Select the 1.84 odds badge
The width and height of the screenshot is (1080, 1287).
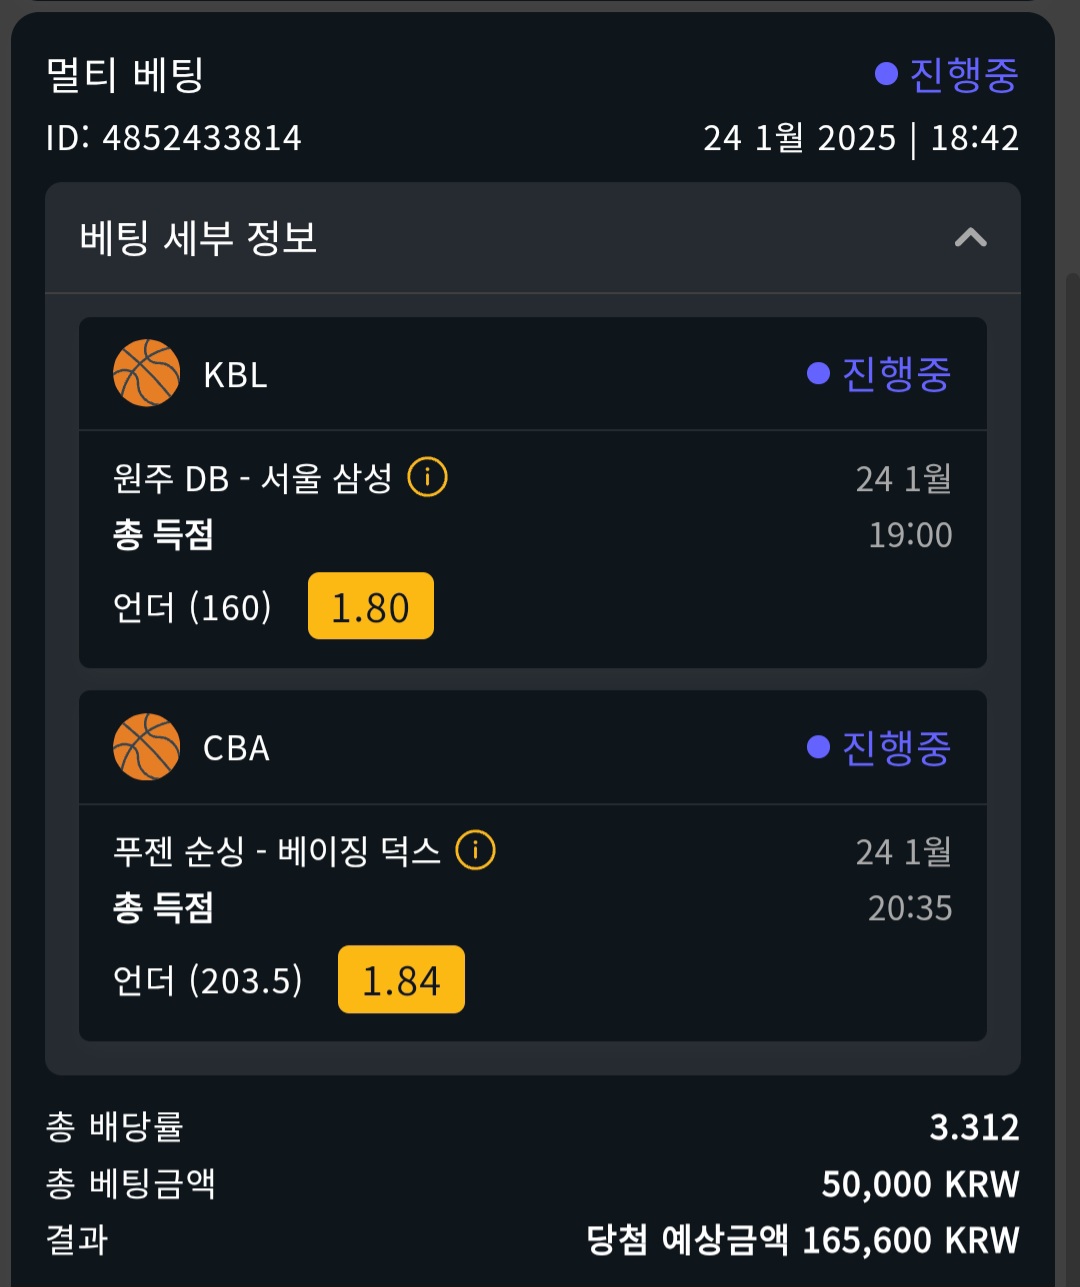click(x=401, y=979)
